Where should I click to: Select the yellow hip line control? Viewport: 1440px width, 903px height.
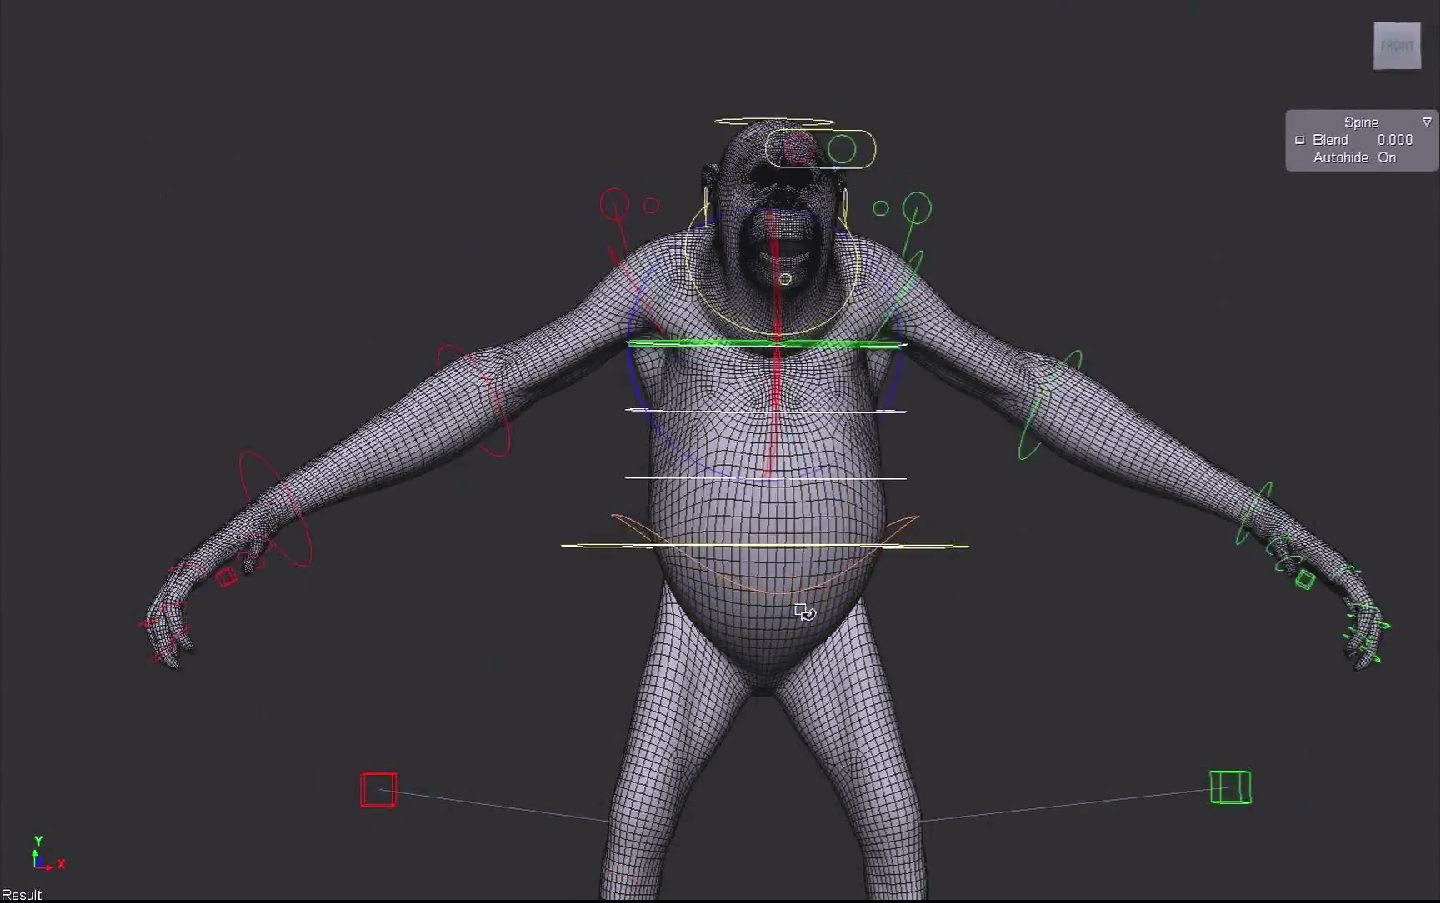765,546
